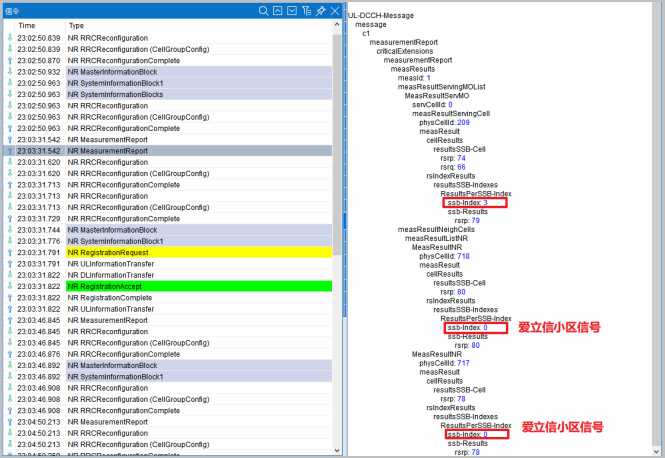665x458 pixels.
Task: Select the measurementReport tree node
Action: 403,42
